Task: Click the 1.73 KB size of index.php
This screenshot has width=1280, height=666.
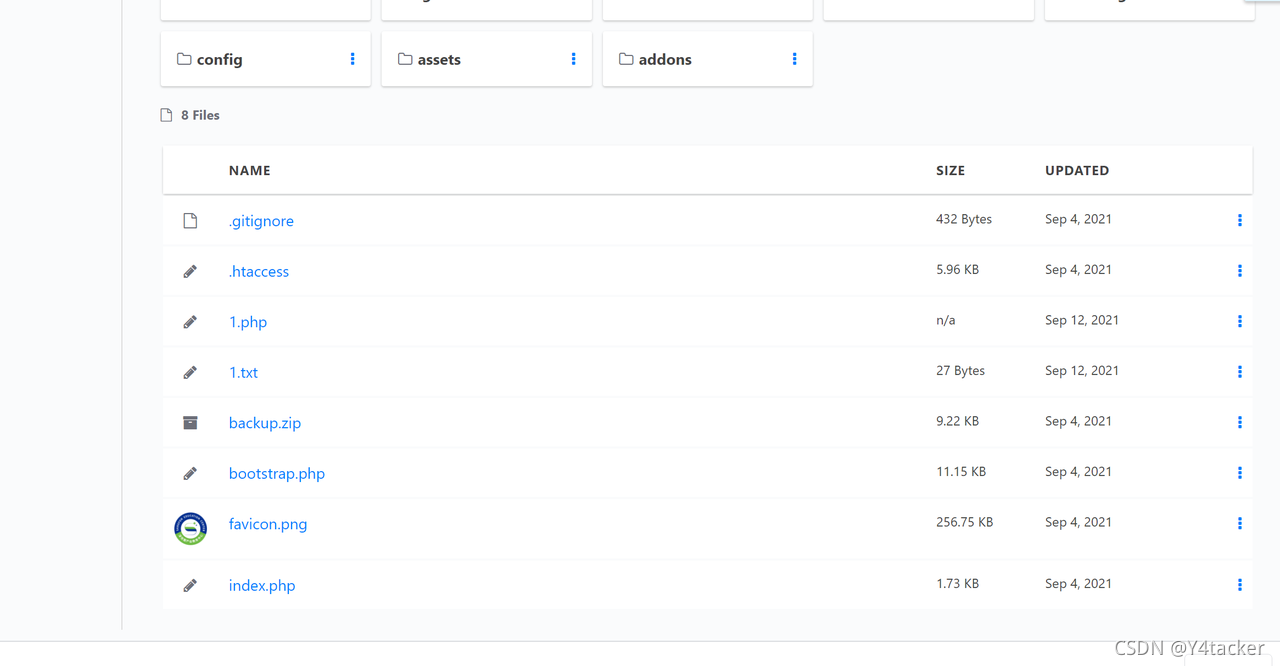Action: pos(957,583)
